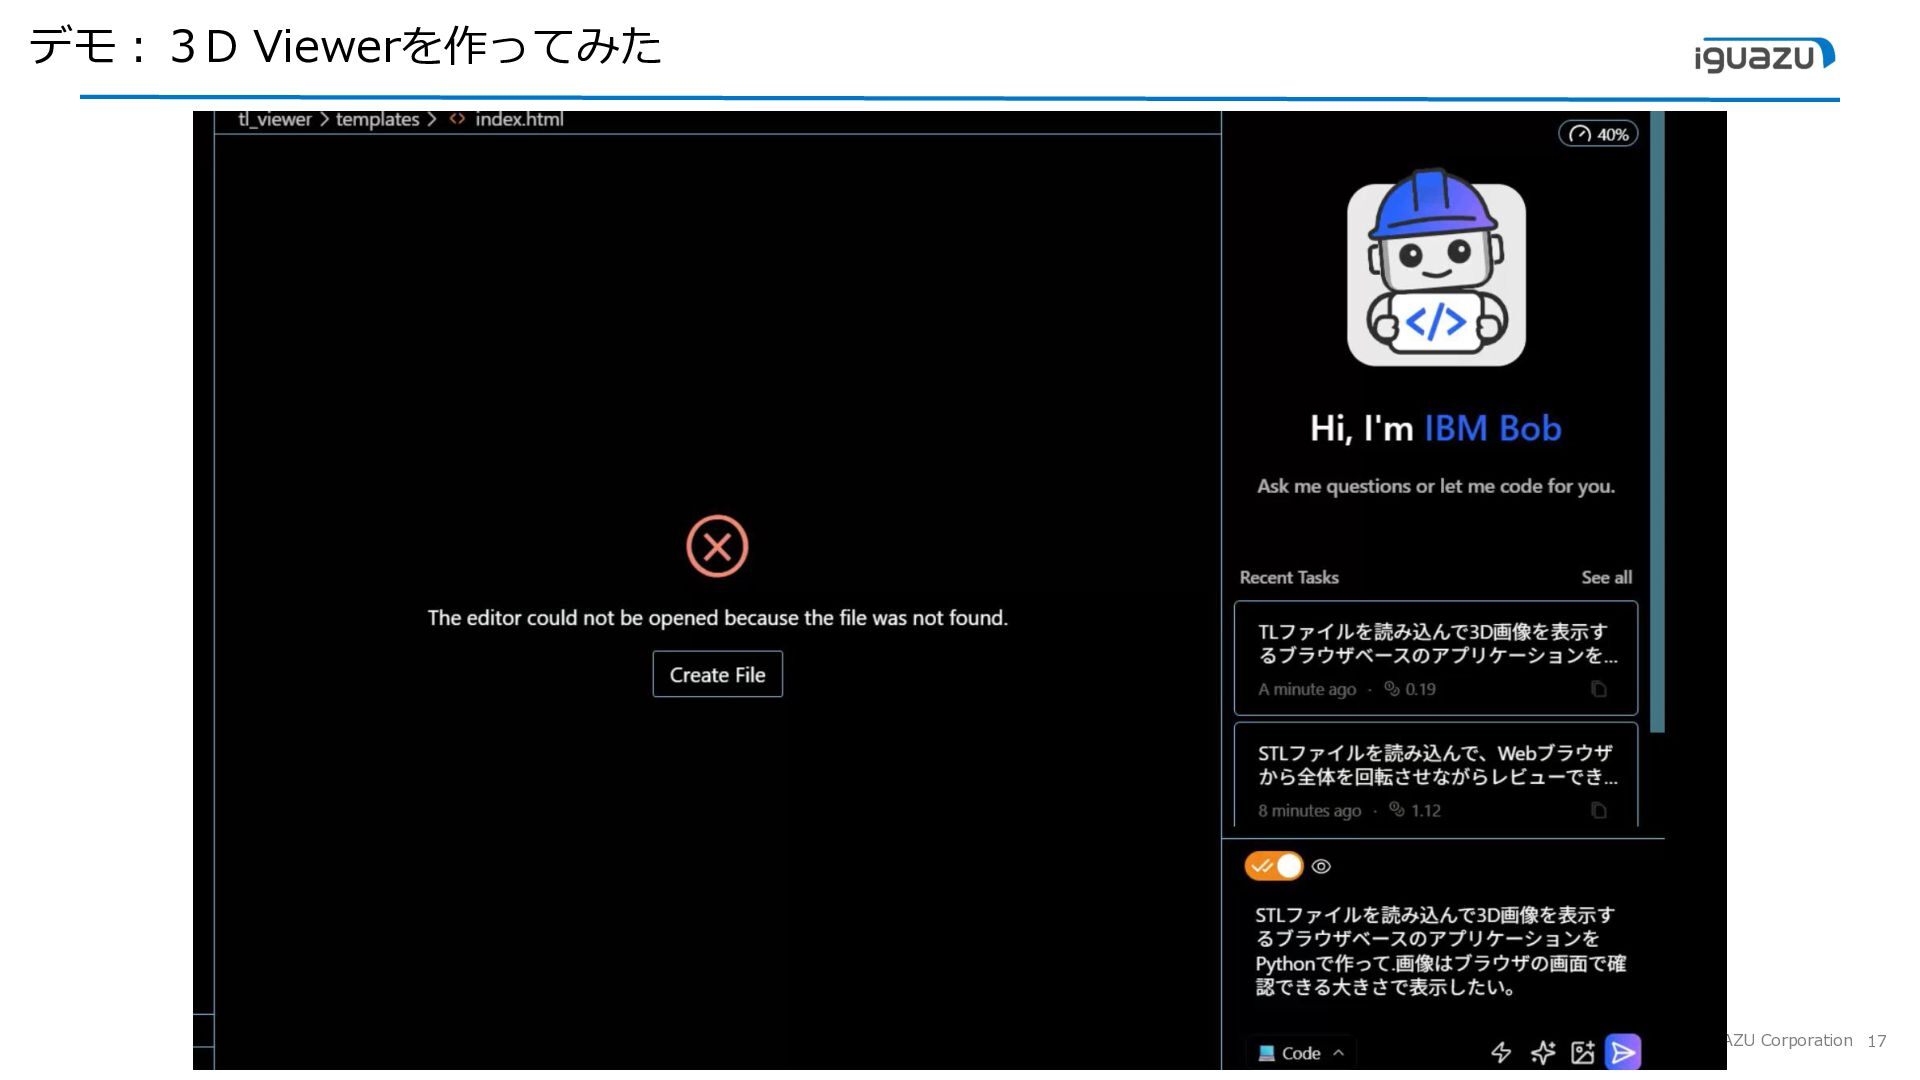Click the chat input containing STLファイル prompt
Viewport: 1920px width, 1080px height.
(x=1440, y=951)
